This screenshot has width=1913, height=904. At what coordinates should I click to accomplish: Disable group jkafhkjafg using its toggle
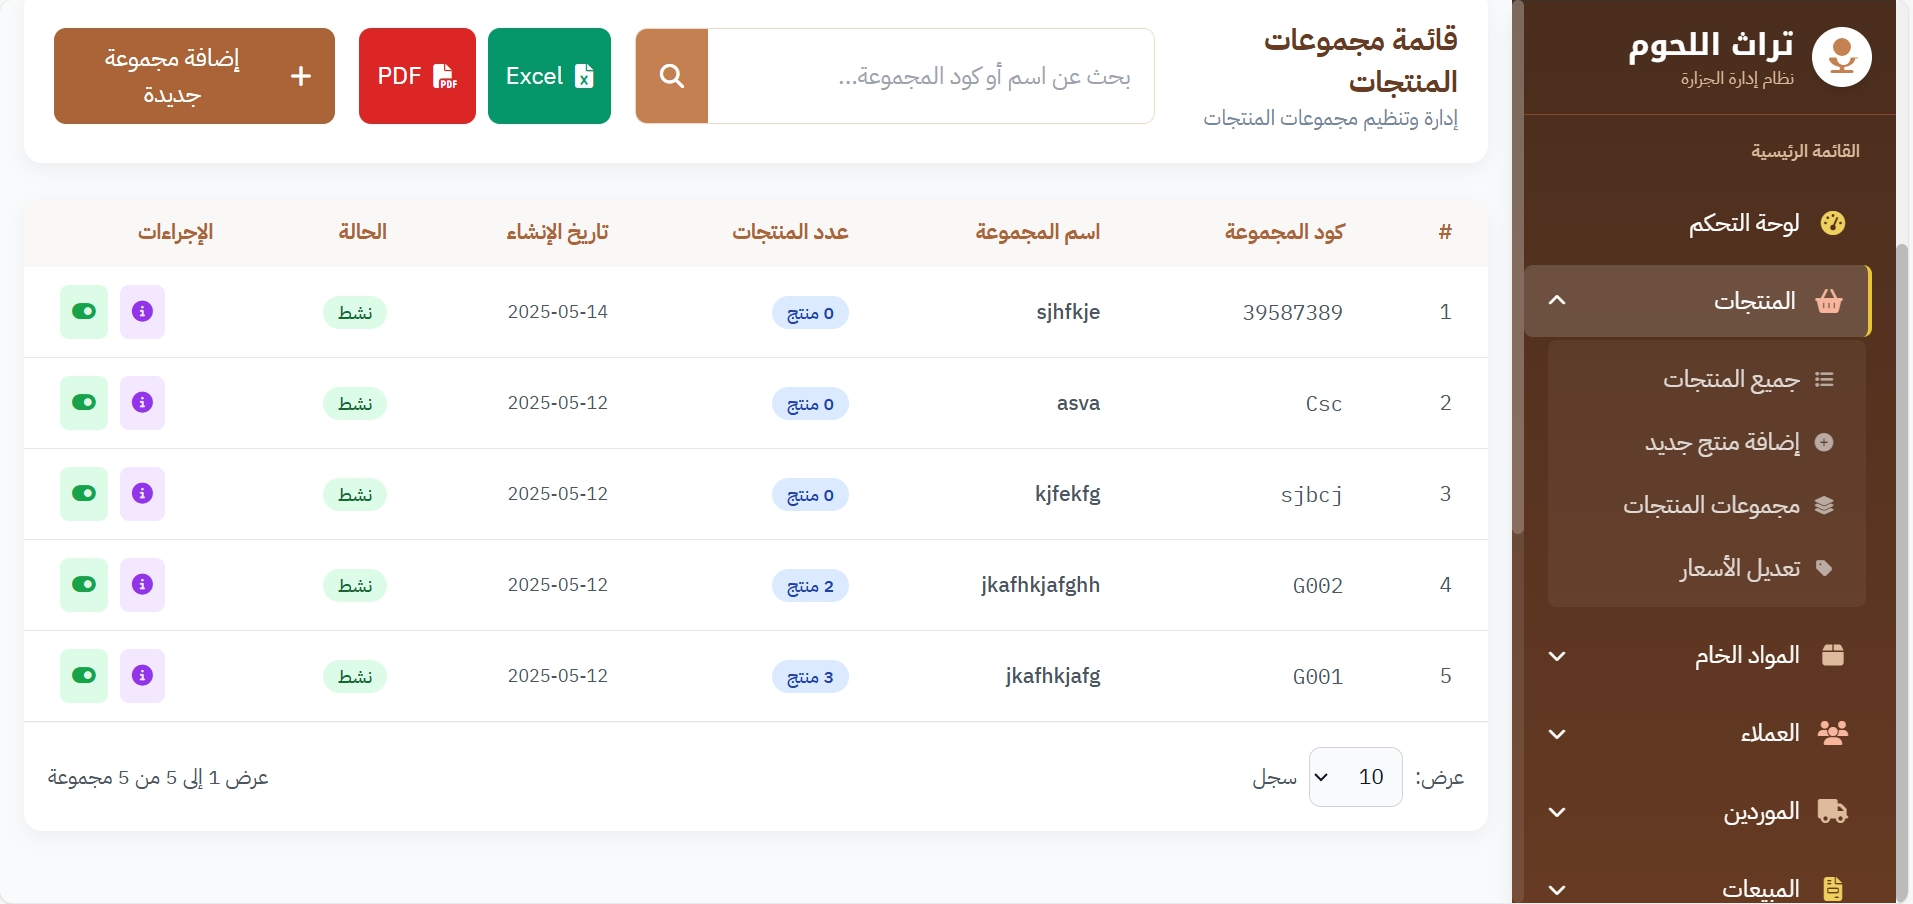(x=84, y=676)
